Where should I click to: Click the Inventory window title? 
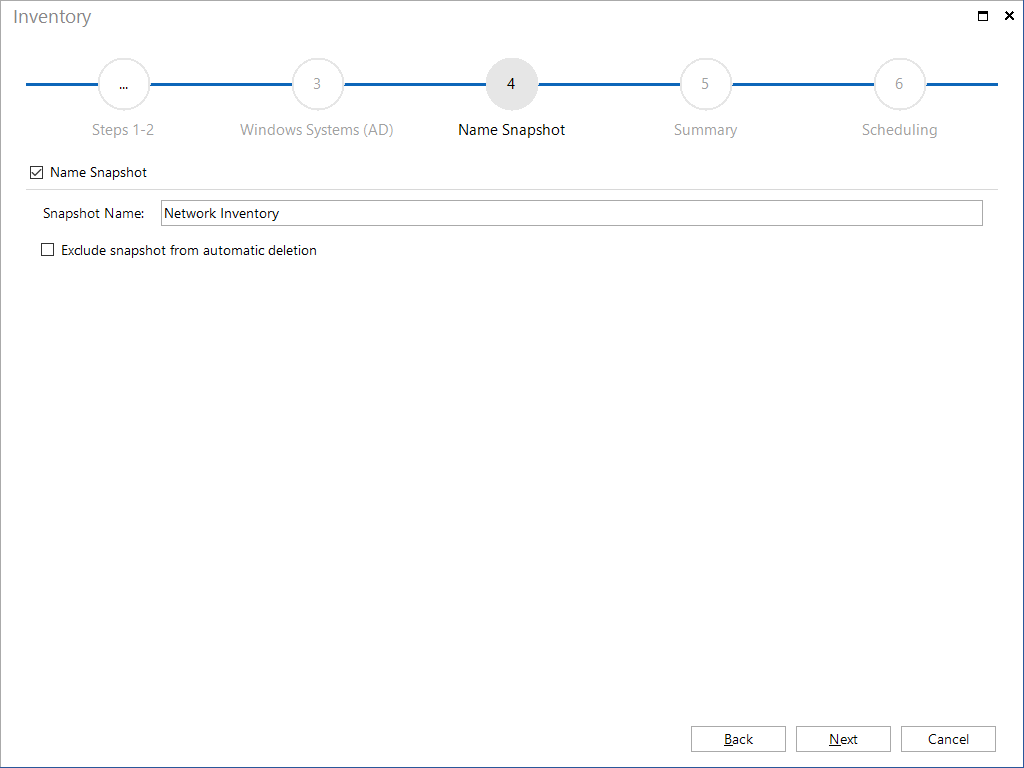coord(52,17)
